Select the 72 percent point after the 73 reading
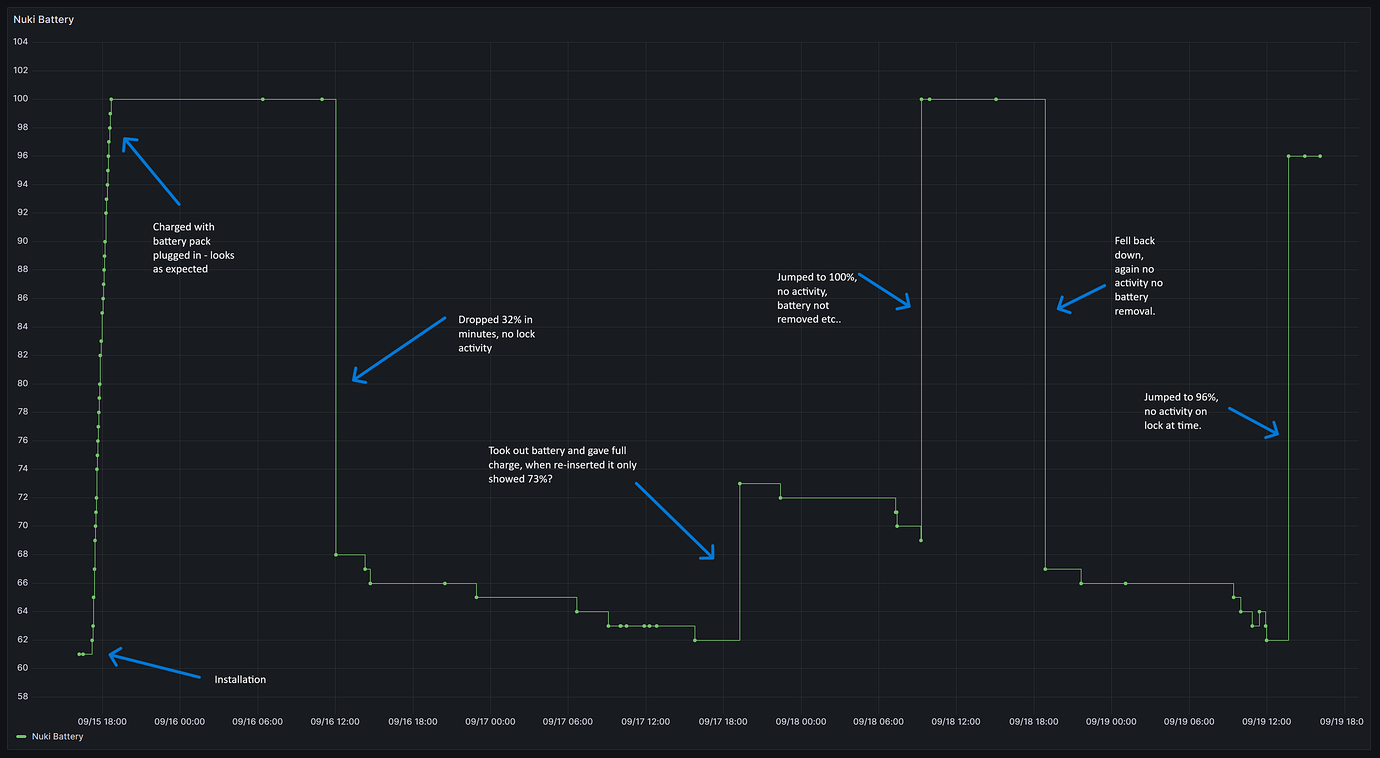The width and height of the screenshot is (1380, 758). tap(780, 497)
